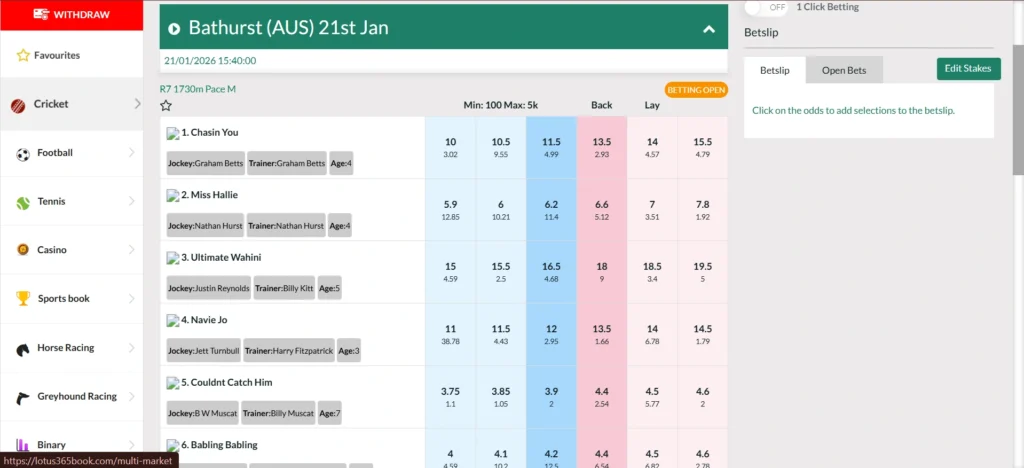Select the 5.9 odds for Miss Hallie
The height and width of the screenshot is (468, 1024).
[x=451, y=210]
